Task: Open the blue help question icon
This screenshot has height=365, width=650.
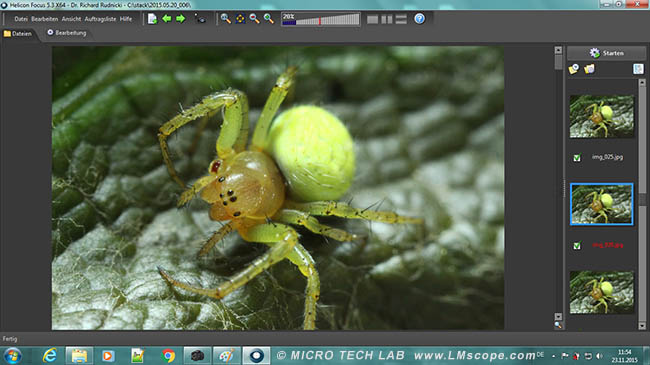Action: pos(420,19)
